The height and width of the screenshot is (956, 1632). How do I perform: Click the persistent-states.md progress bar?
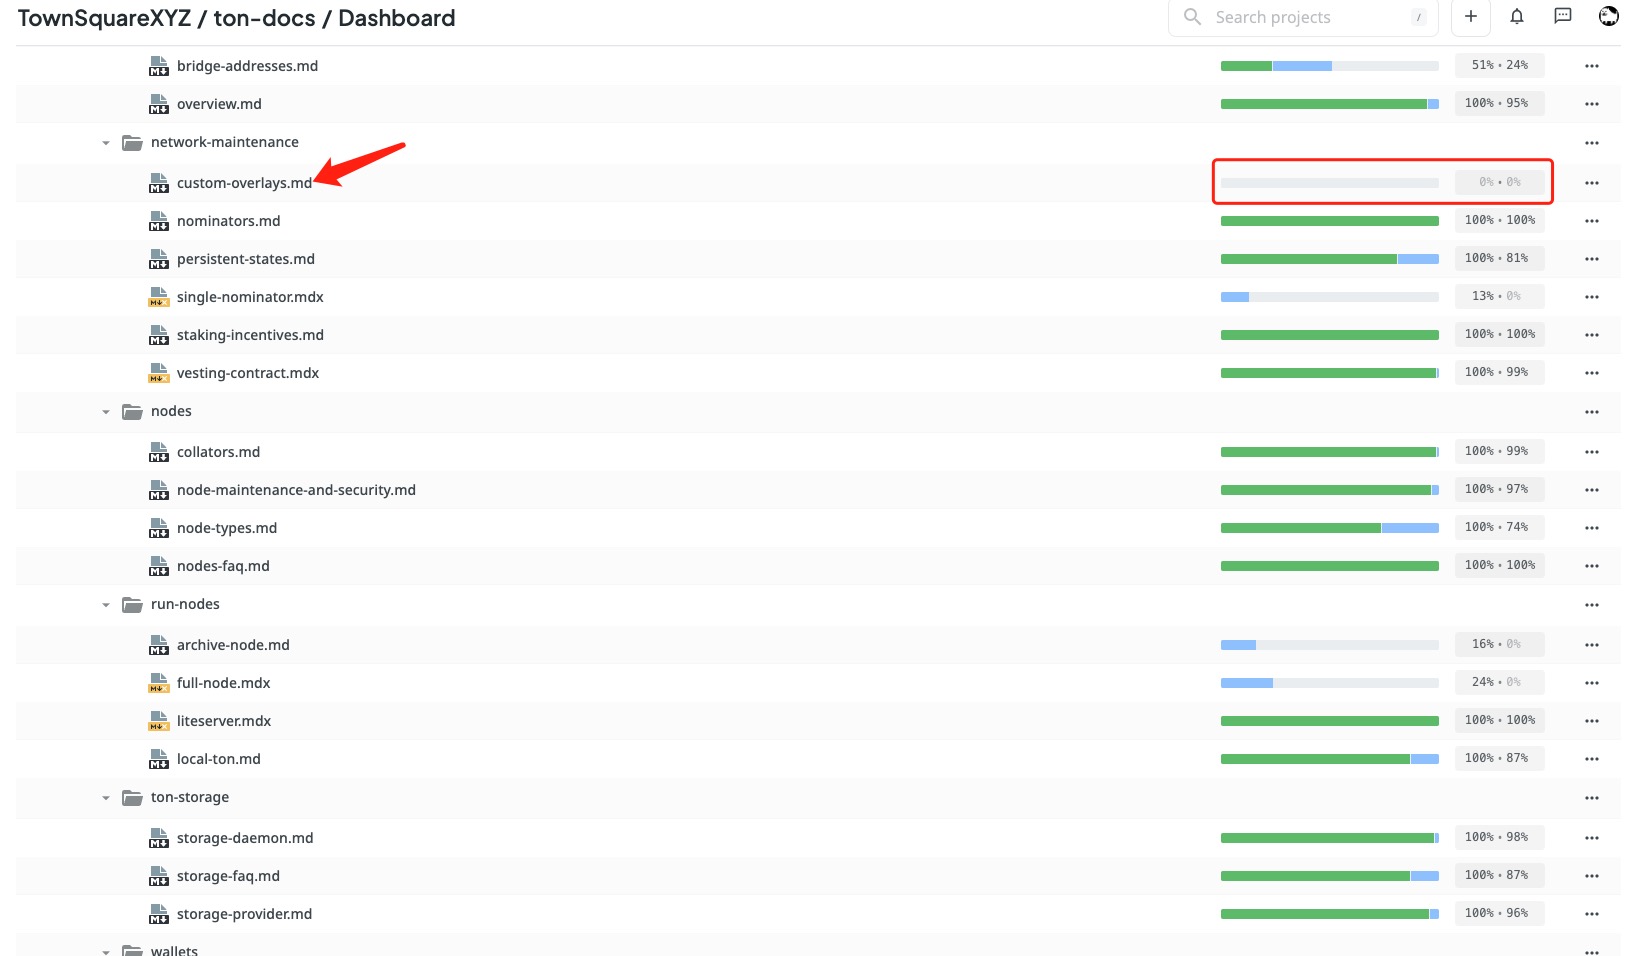tap(1330, 259)
